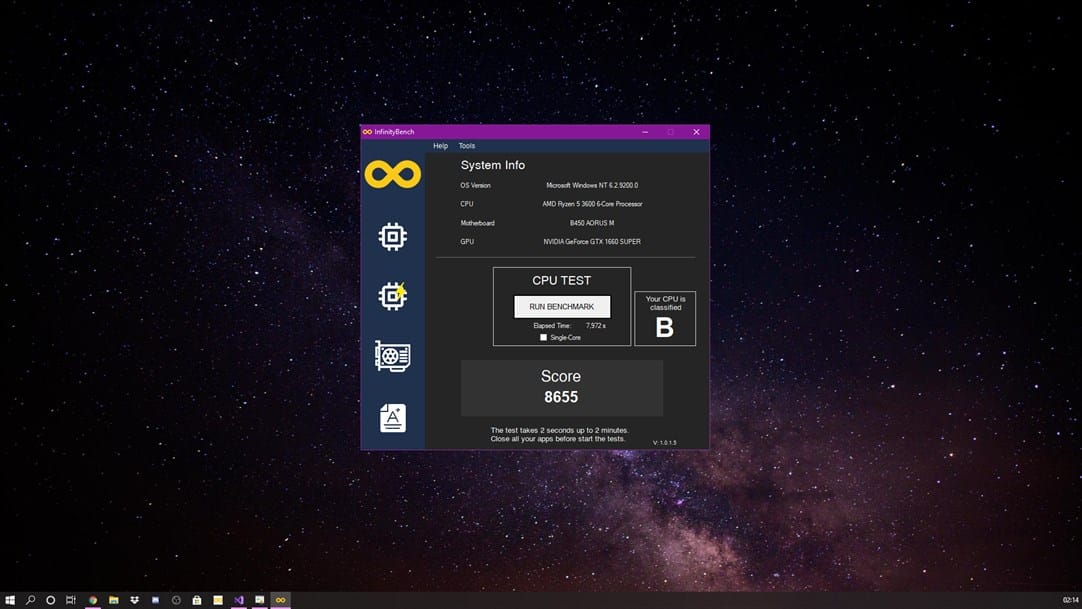
Task: Enable the Single-Core checkbox
Action: (543, 338)
